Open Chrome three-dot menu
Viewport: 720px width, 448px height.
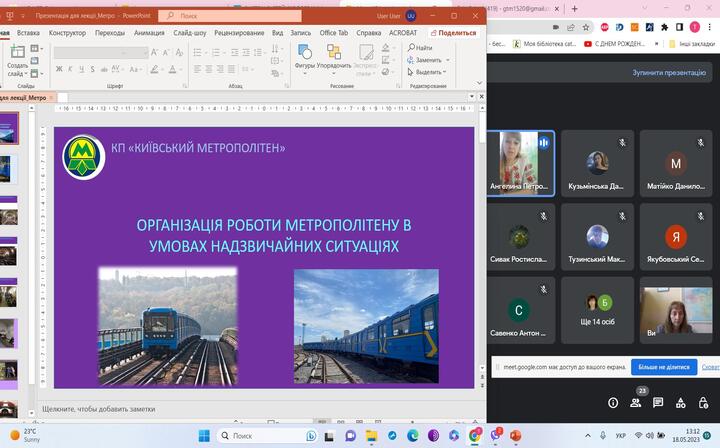pos(708,28)
